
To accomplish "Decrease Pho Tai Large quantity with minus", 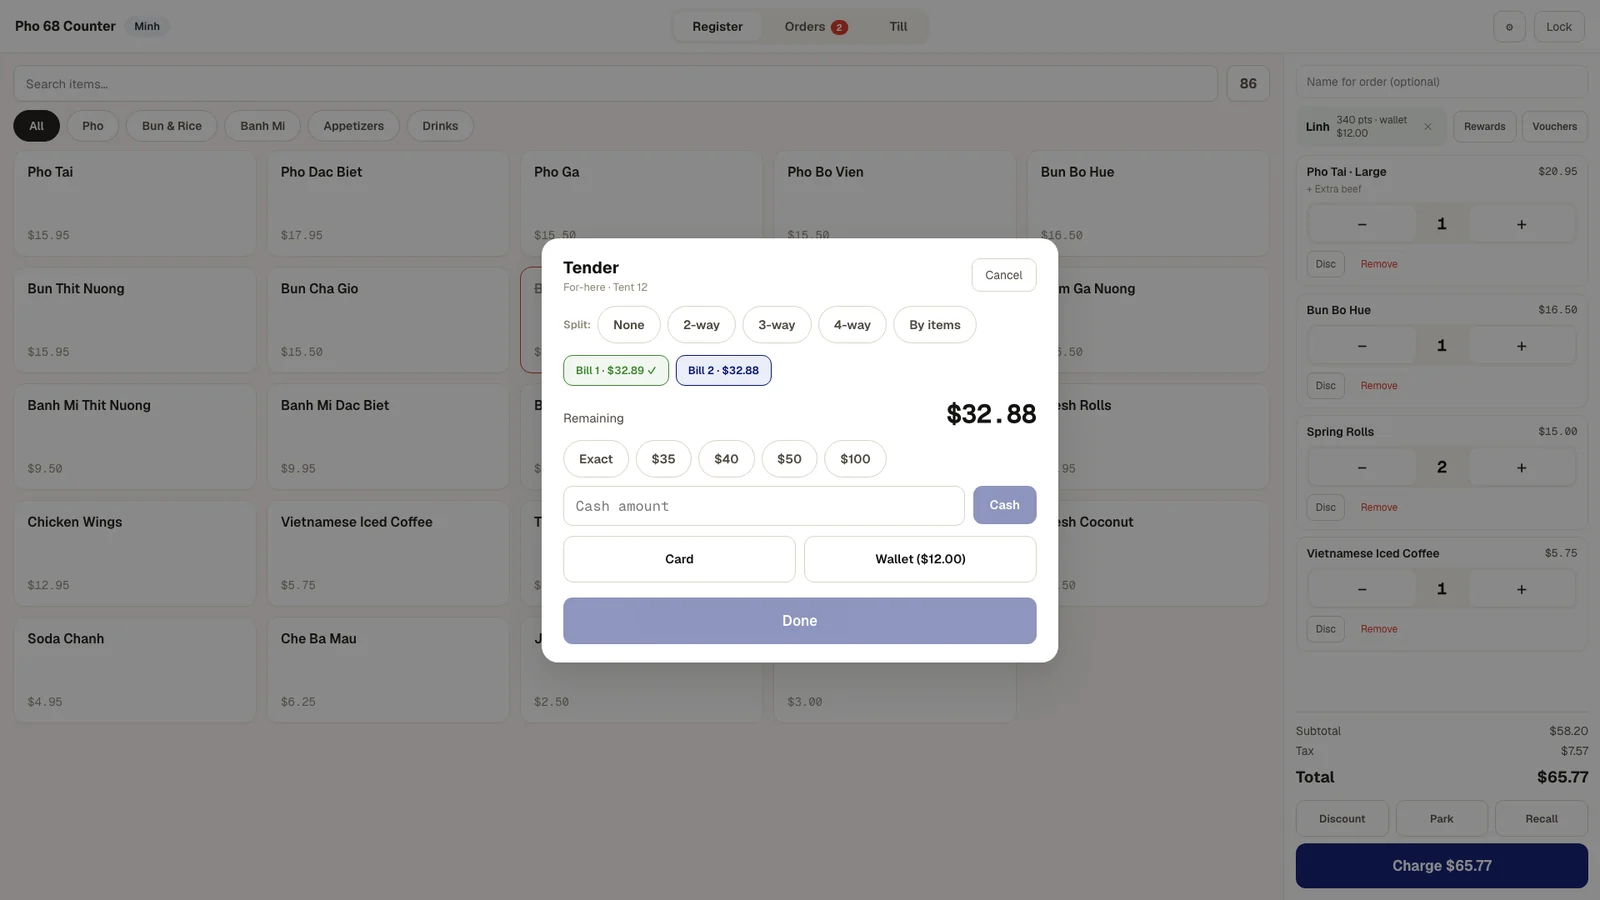I will point(1361,224).
